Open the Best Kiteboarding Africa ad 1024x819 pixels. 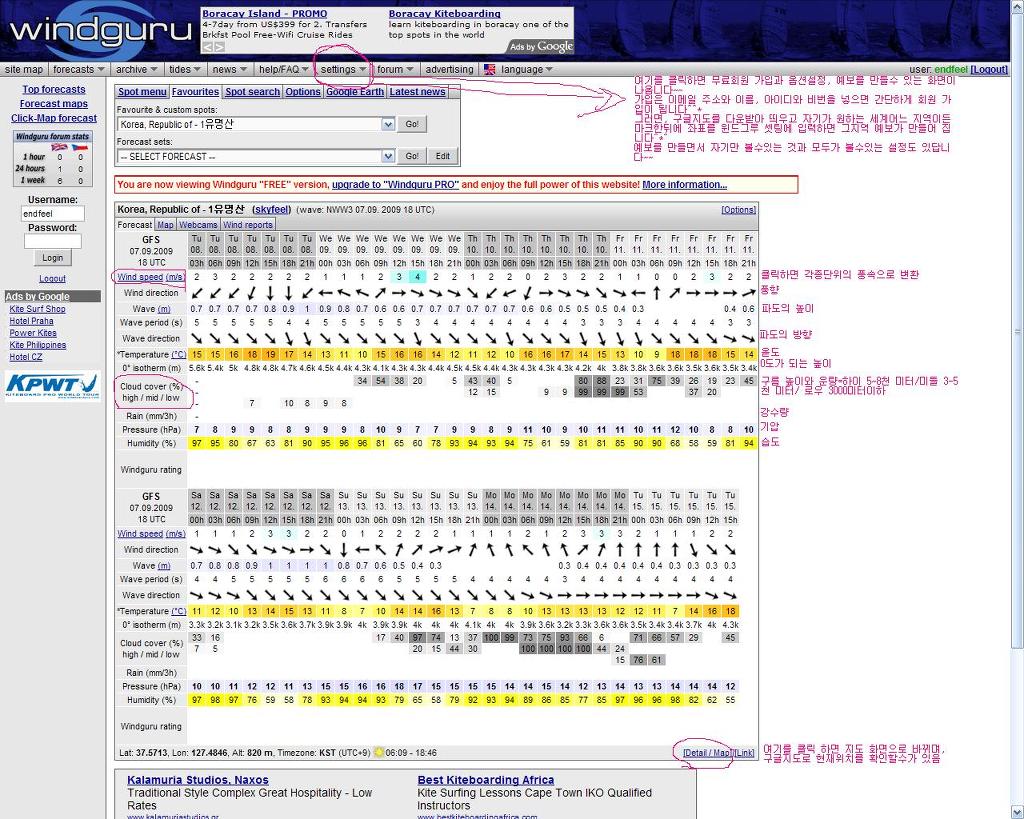coord(485,780)
